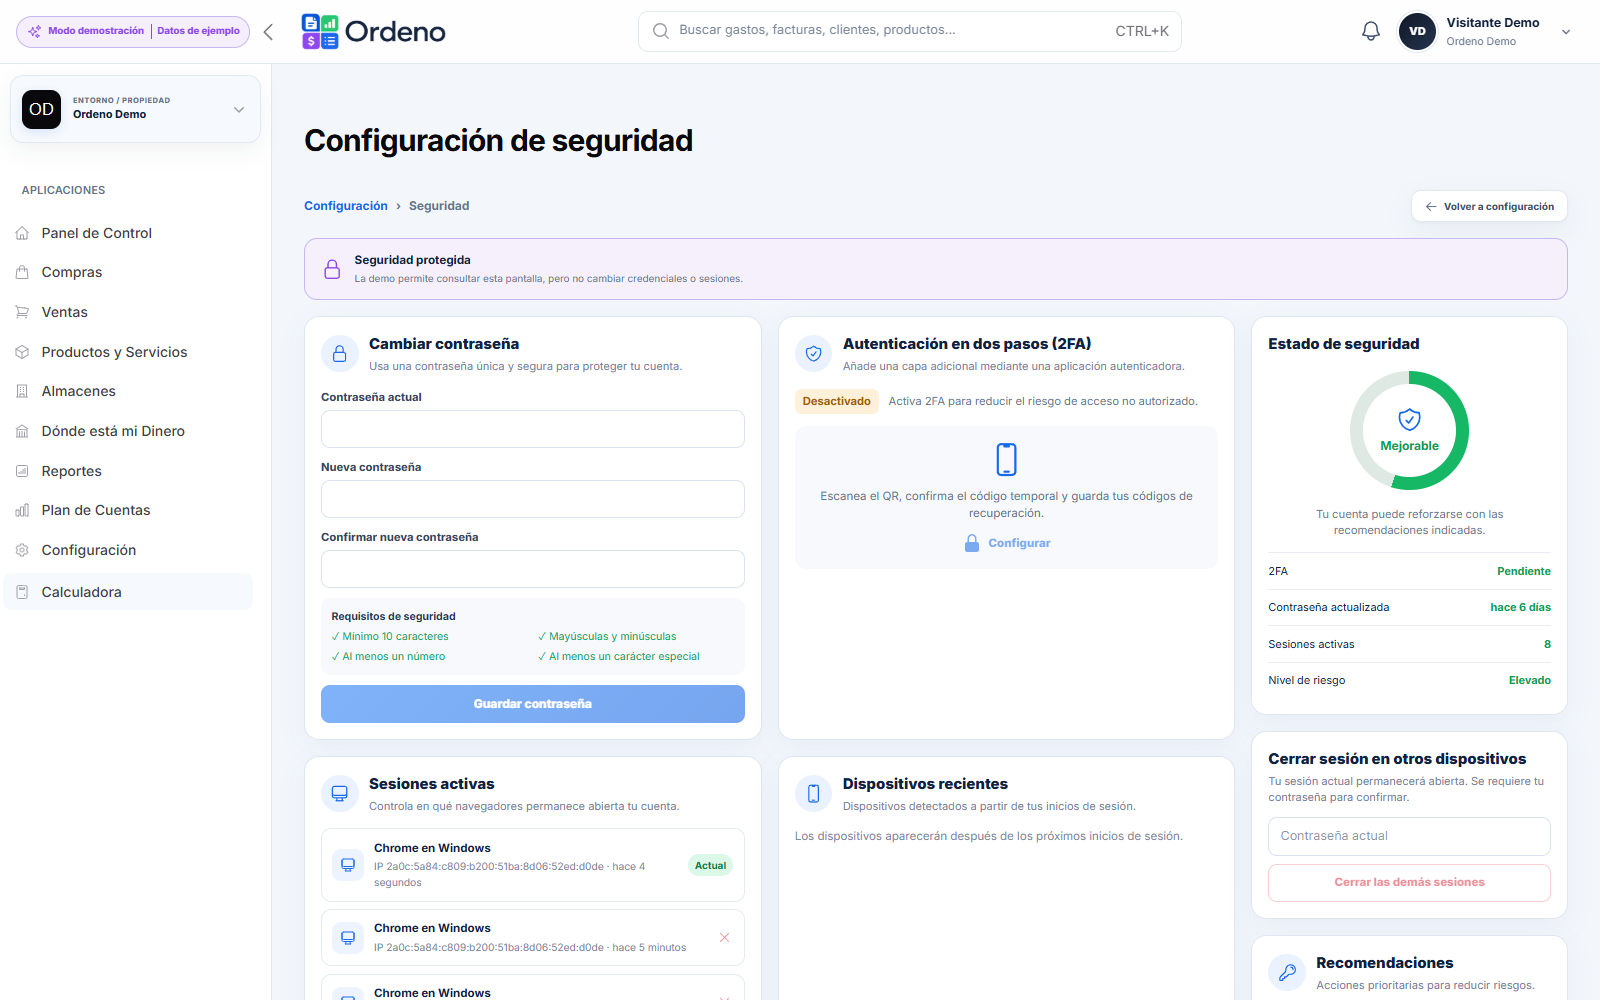
Task: Click the Compras bag icon
Action: click(22, 272)
